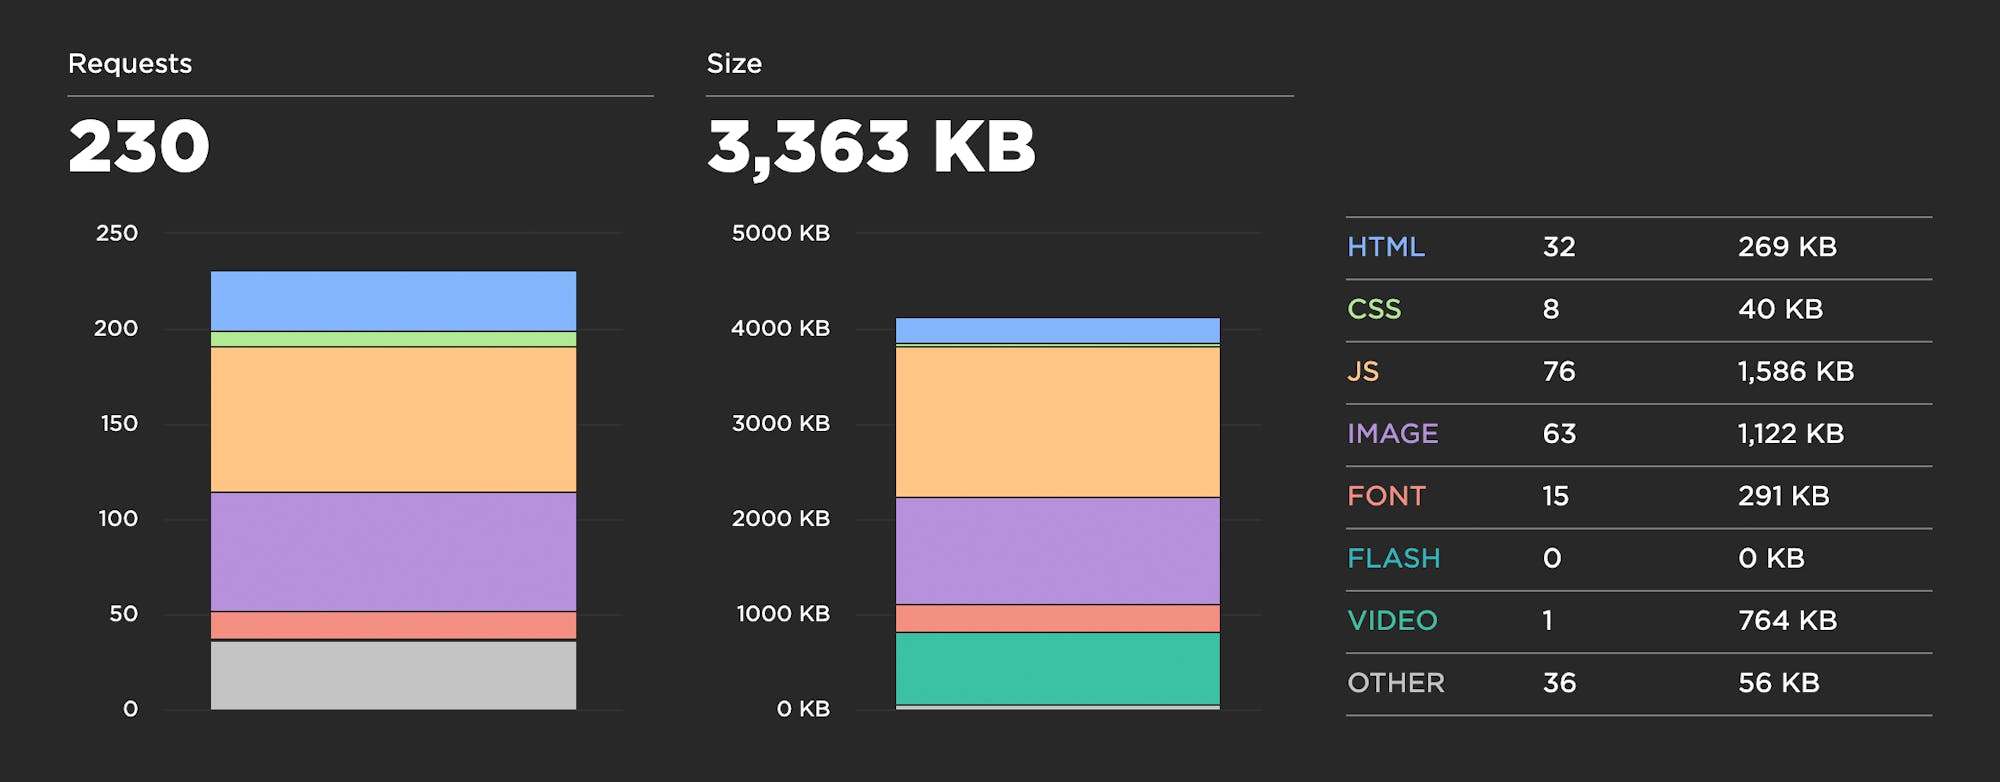Select the OTHER legend label
Image resolution: width=2000 pixels, height=782 pixels.
click(x=1396, y=683)
